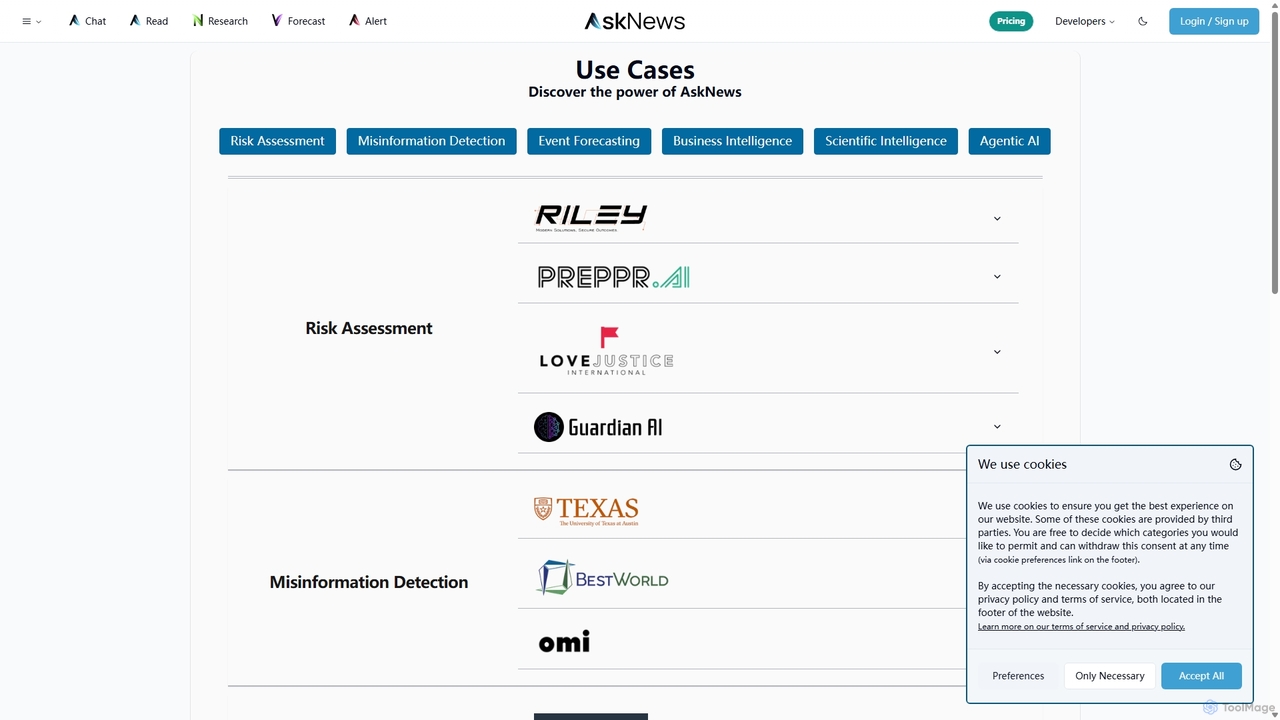
Task: Select the Misinformation Detection tab button
Action: [431, 141]
